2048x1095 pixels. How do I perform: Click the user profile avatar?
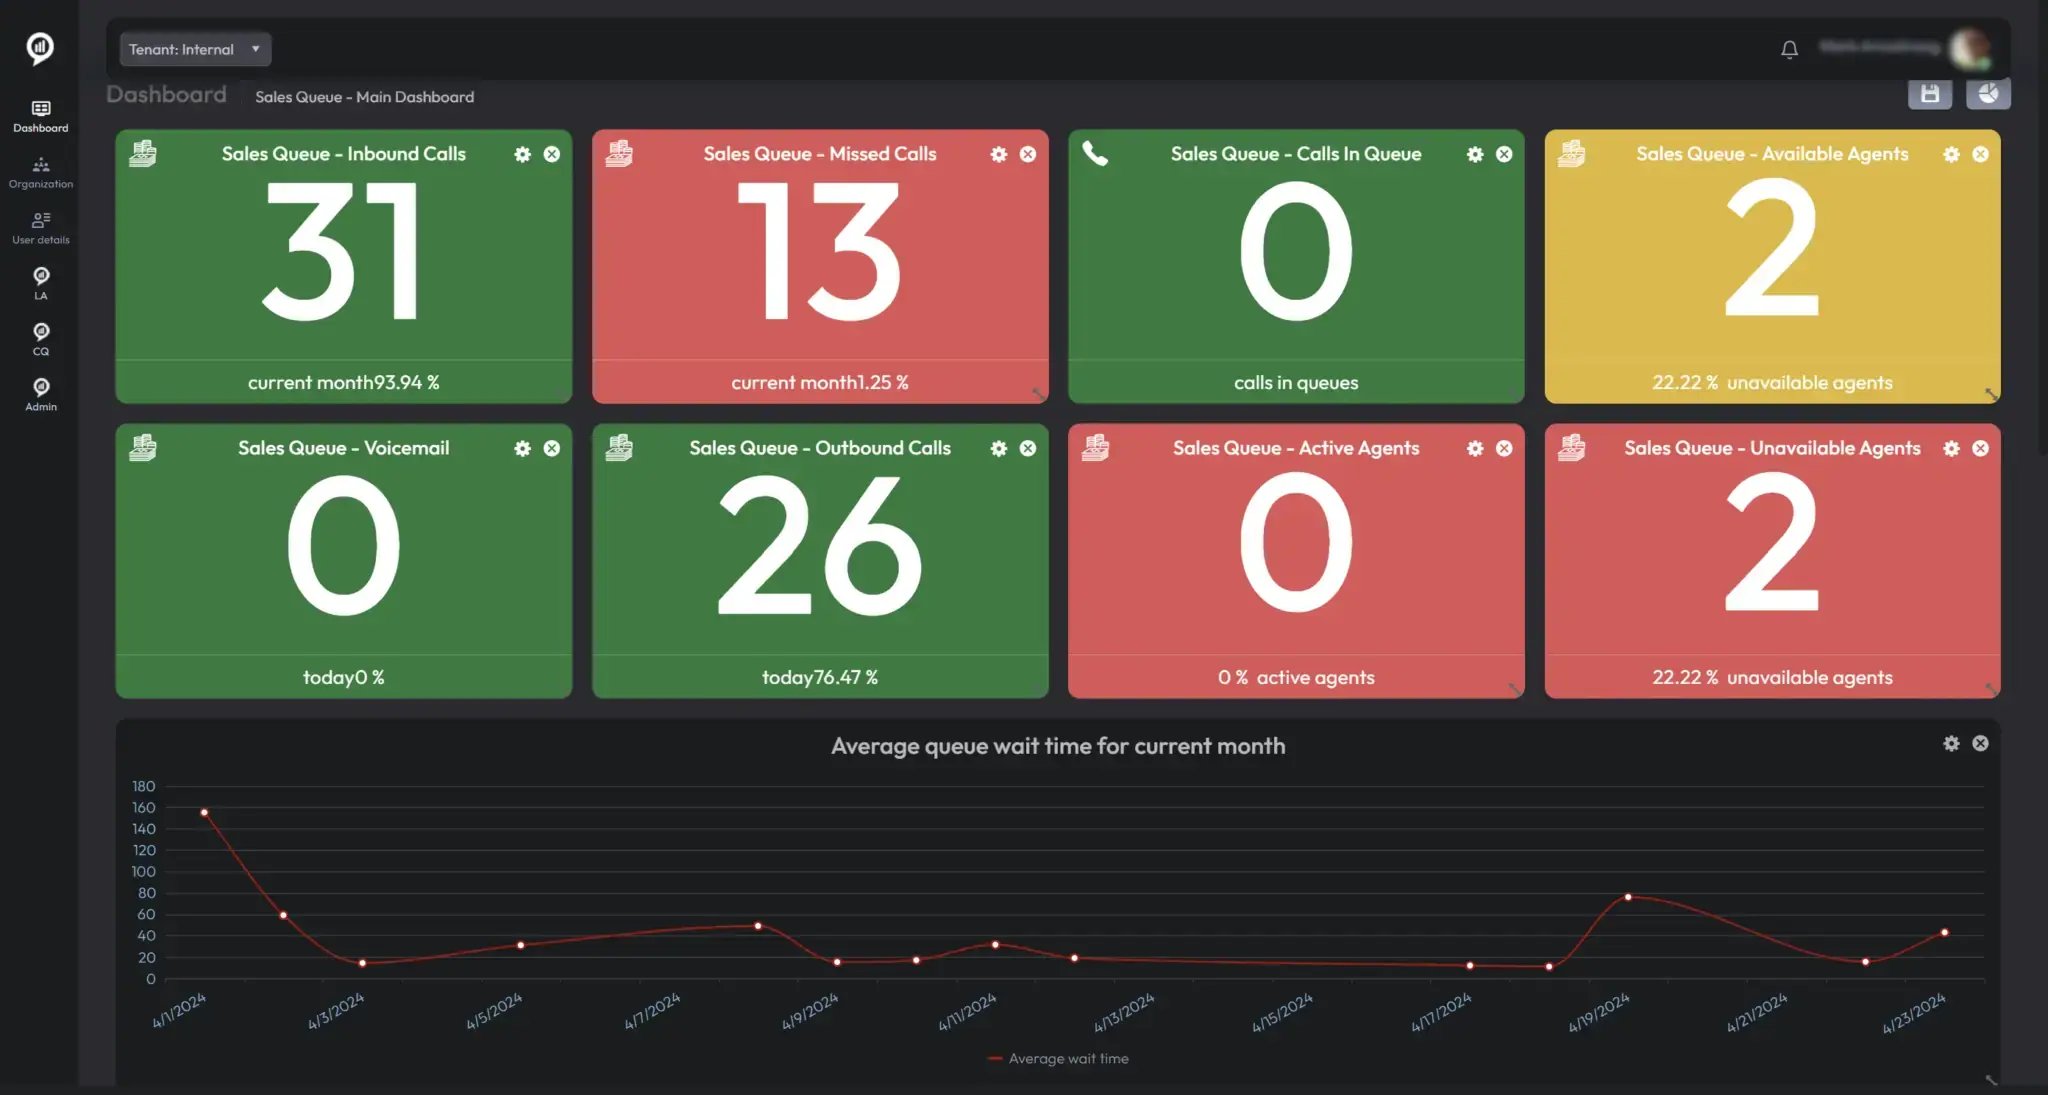point(1969,47)
